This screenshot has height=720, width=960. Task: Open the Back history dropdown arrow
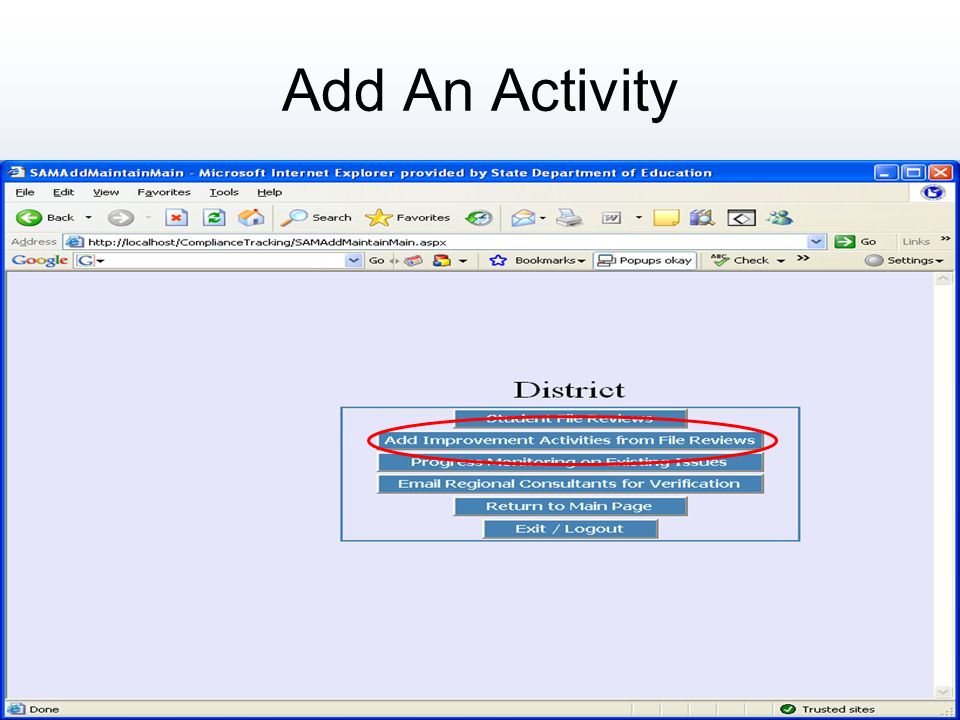[x=89, y=217]
